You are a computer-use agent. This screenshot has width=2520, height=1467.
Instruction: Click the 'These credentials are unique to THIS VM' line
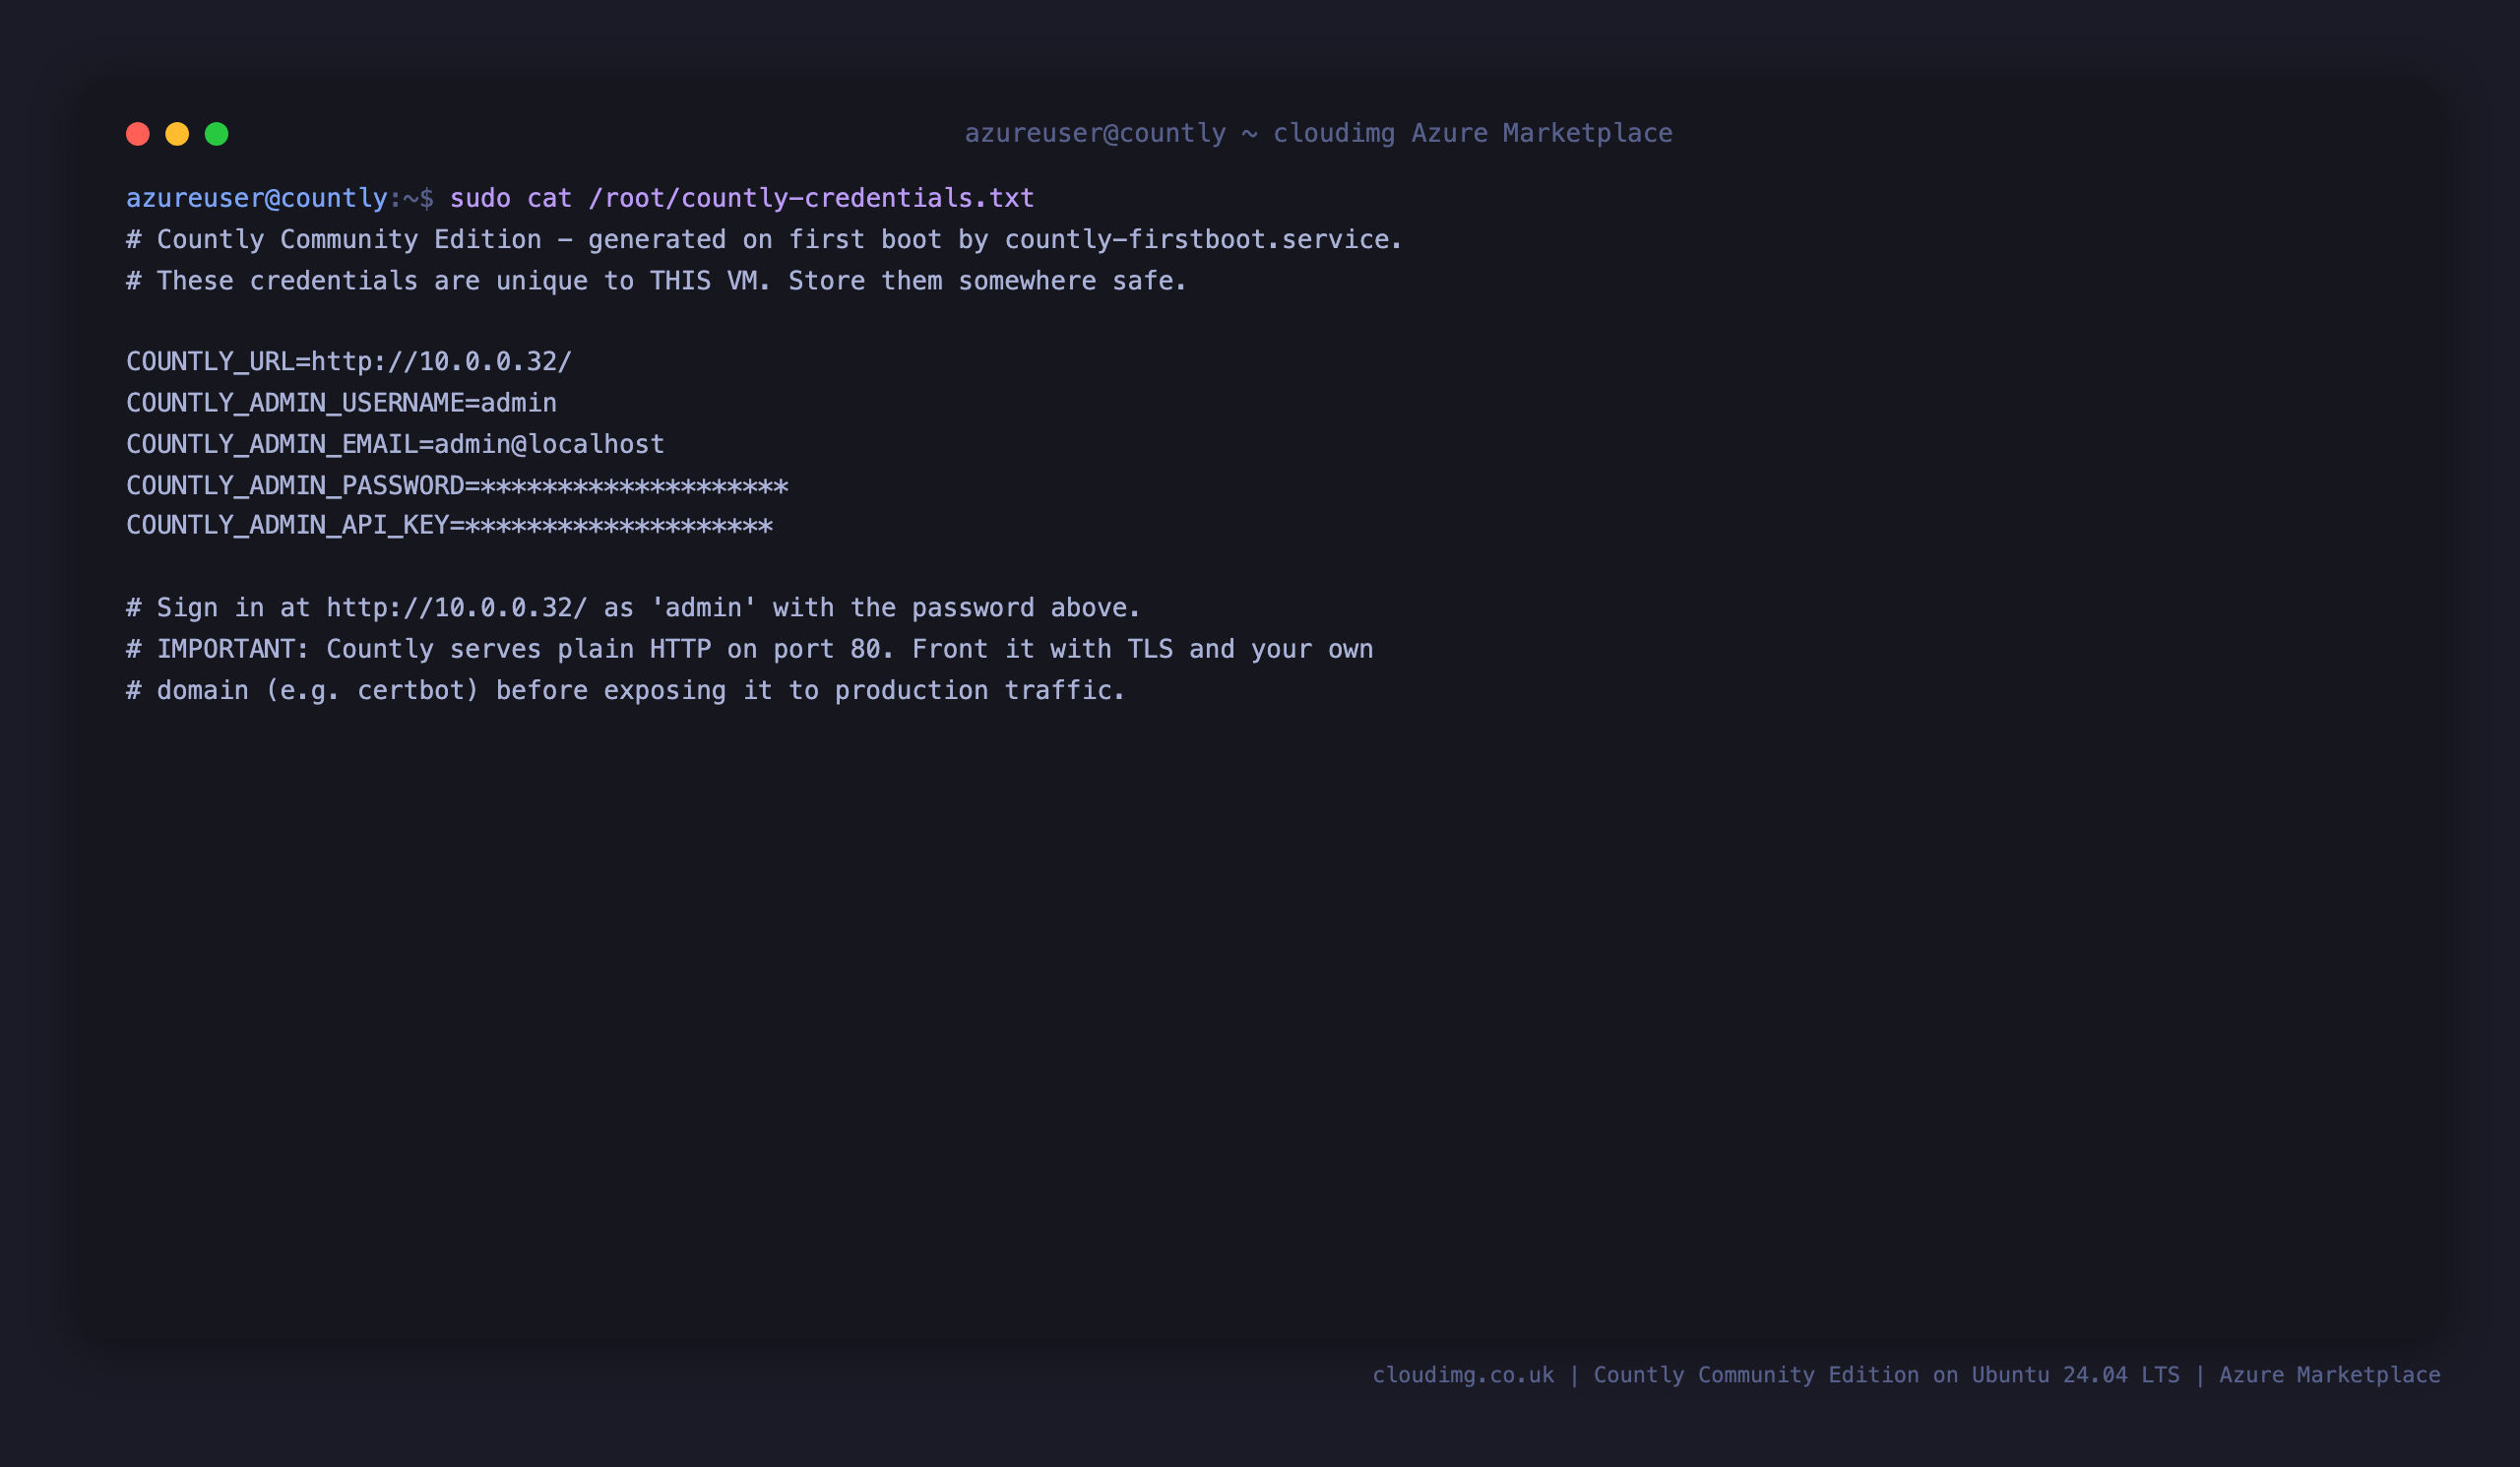[x=656, y=281]
